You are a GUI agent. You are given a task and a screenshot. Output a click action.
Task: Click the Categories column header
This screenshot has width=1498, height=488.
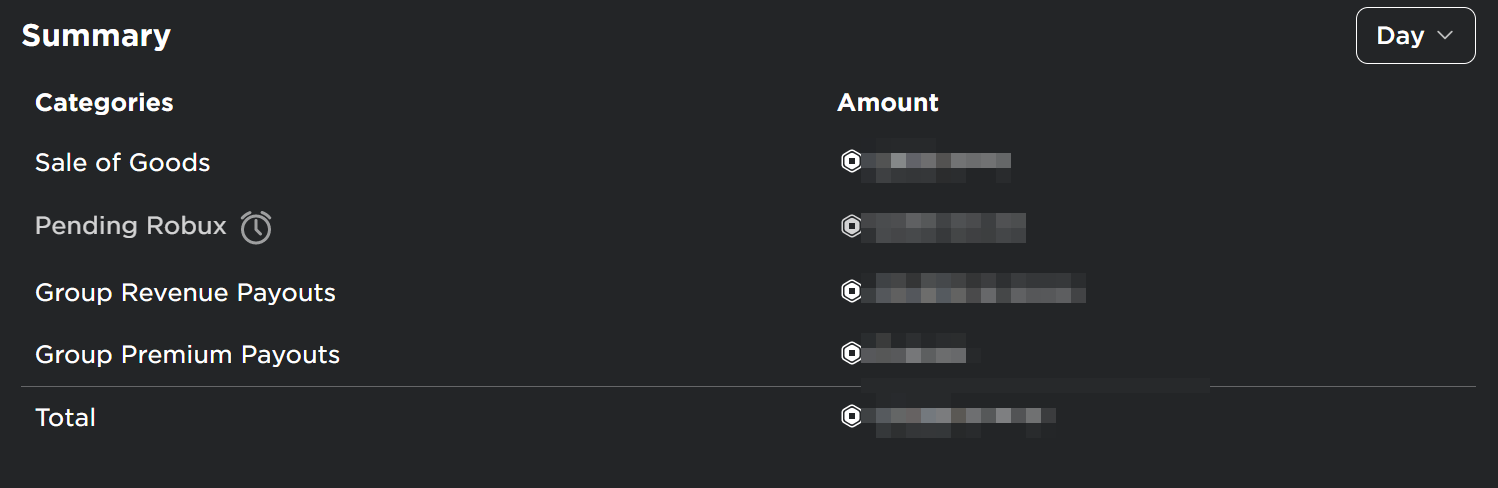coord(104,103)
